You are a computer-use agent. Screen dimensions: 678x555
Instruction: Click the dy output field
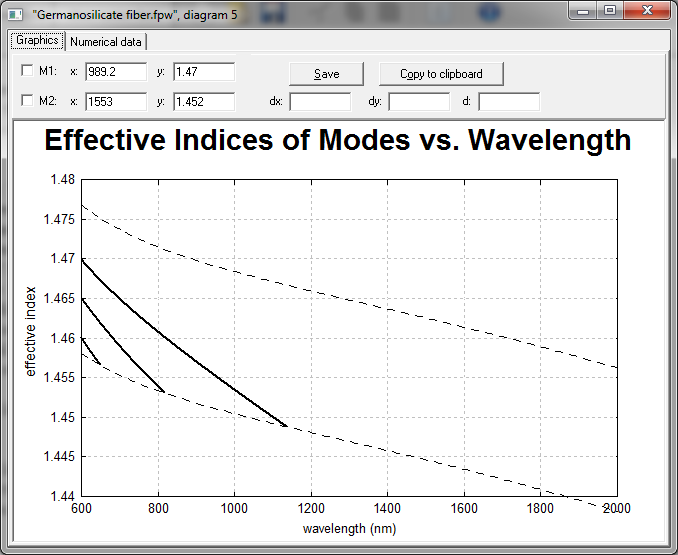(419, 102)
